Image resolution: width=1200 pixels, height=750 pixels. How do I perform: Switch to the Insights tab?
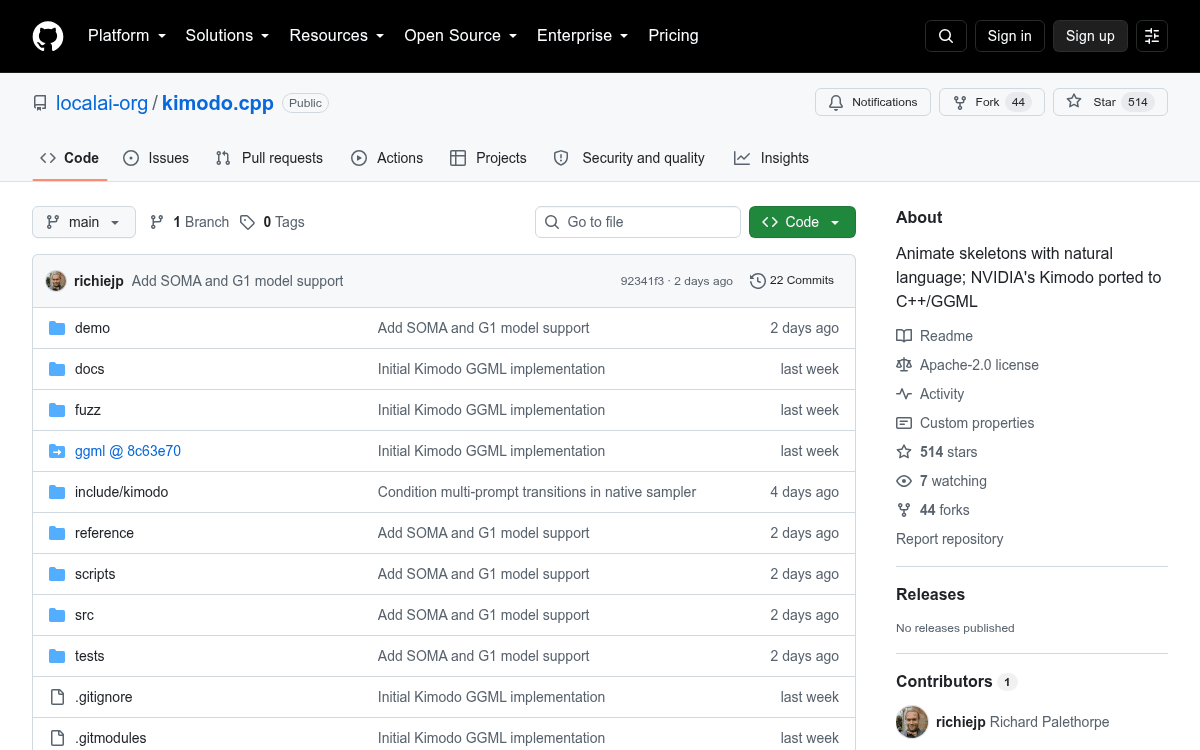(771, 158)
